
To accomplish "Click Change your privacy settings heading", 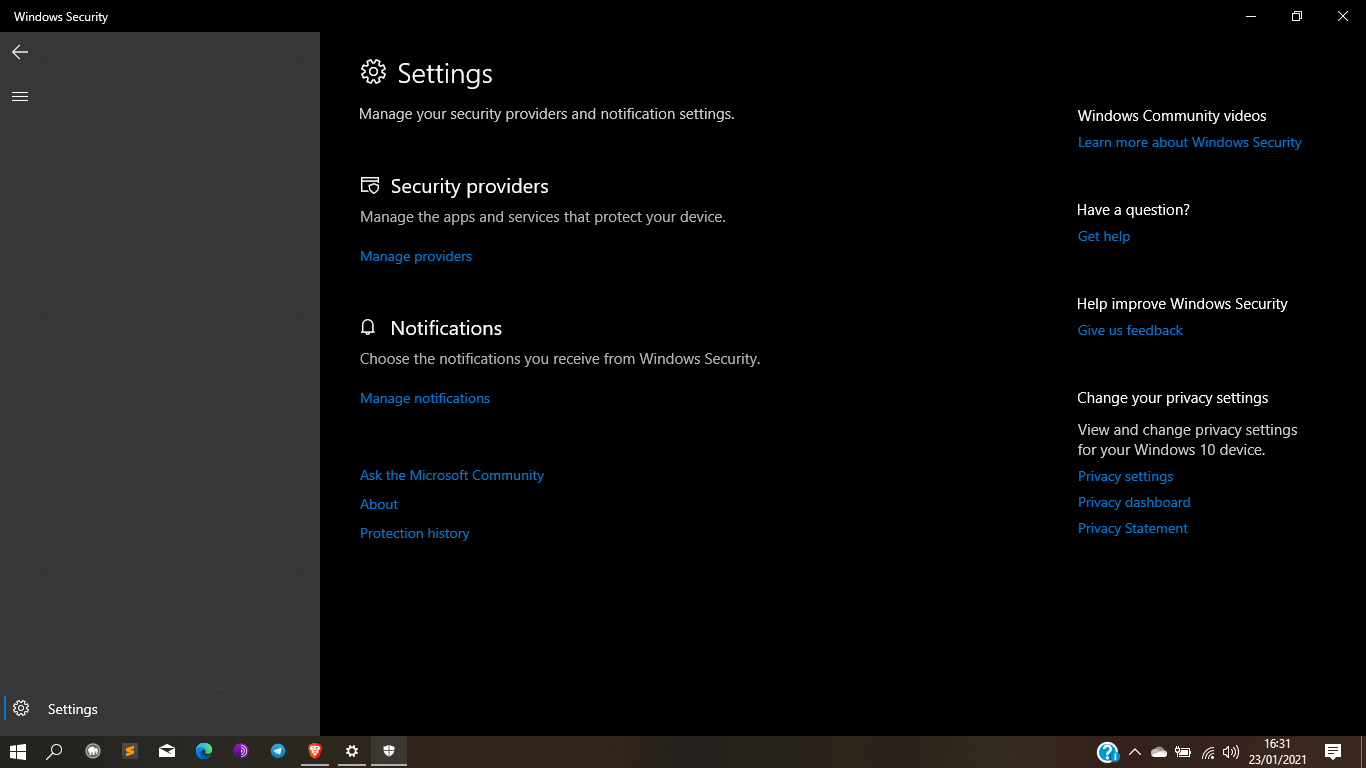I will click(x=1173, y=398).
